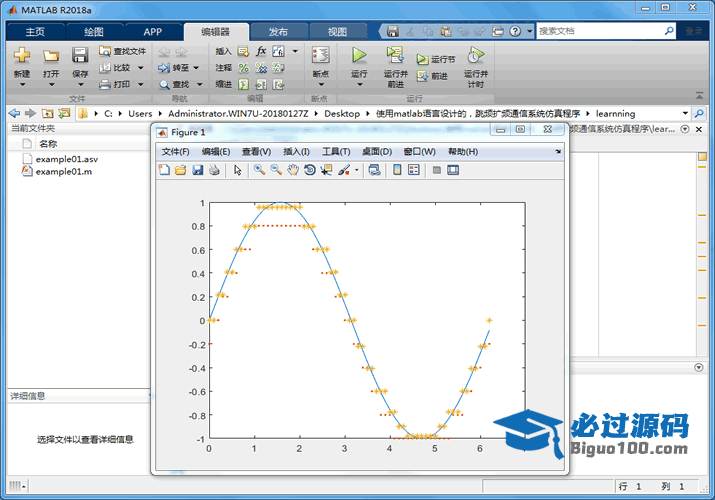Open Desktop (桌面) menu in Figure 1
The width and height of the screenshot is (715, 500).
377,152
